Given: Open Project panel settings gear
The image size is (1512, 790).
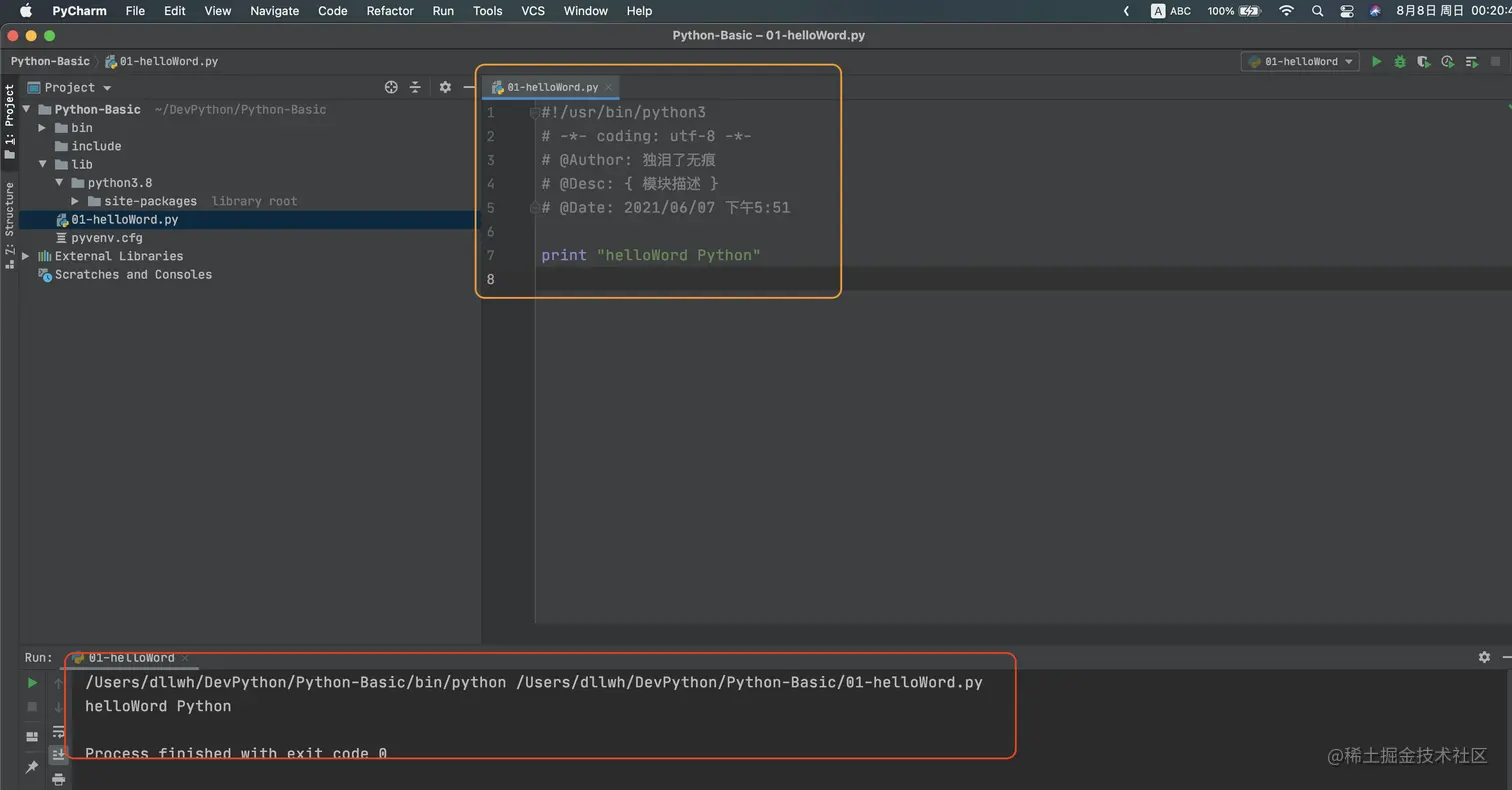Looking at the screenshot, I should [x=445, y=87].
